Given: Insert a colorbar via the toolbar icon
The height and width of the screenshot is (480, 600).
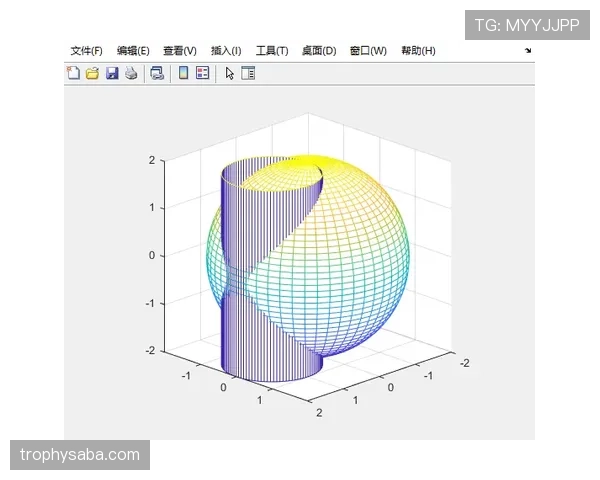Looking at the screenshot, I should 183,73.
